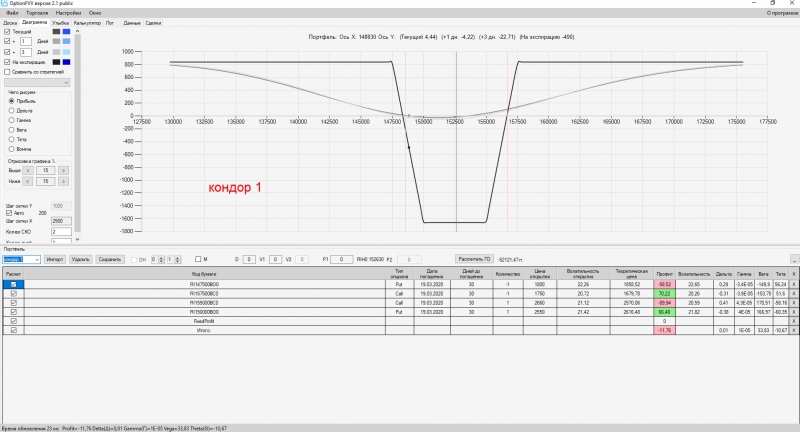Toggle the Текущий curve checkbox
This screenshot has width=800, height=432.
click(x=7, y=32)
